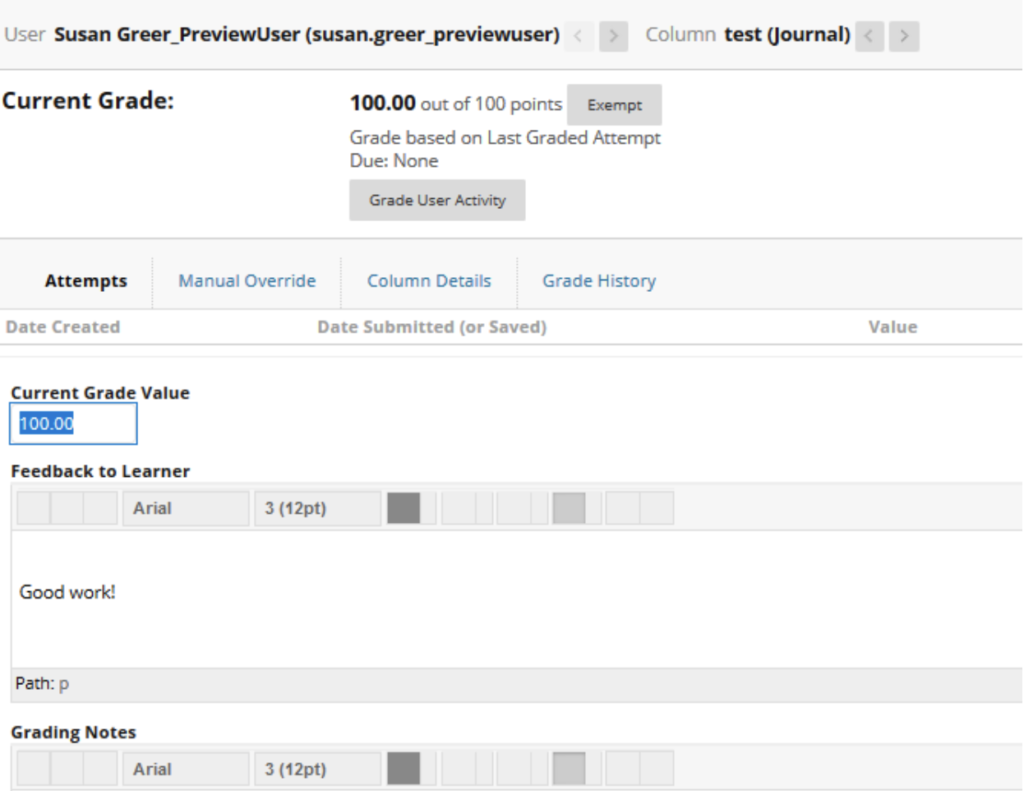Click dark gray color swatch in Grading Notes toolbar
The height and width of the screenshot is (791, 1024).
coord(403,769)
